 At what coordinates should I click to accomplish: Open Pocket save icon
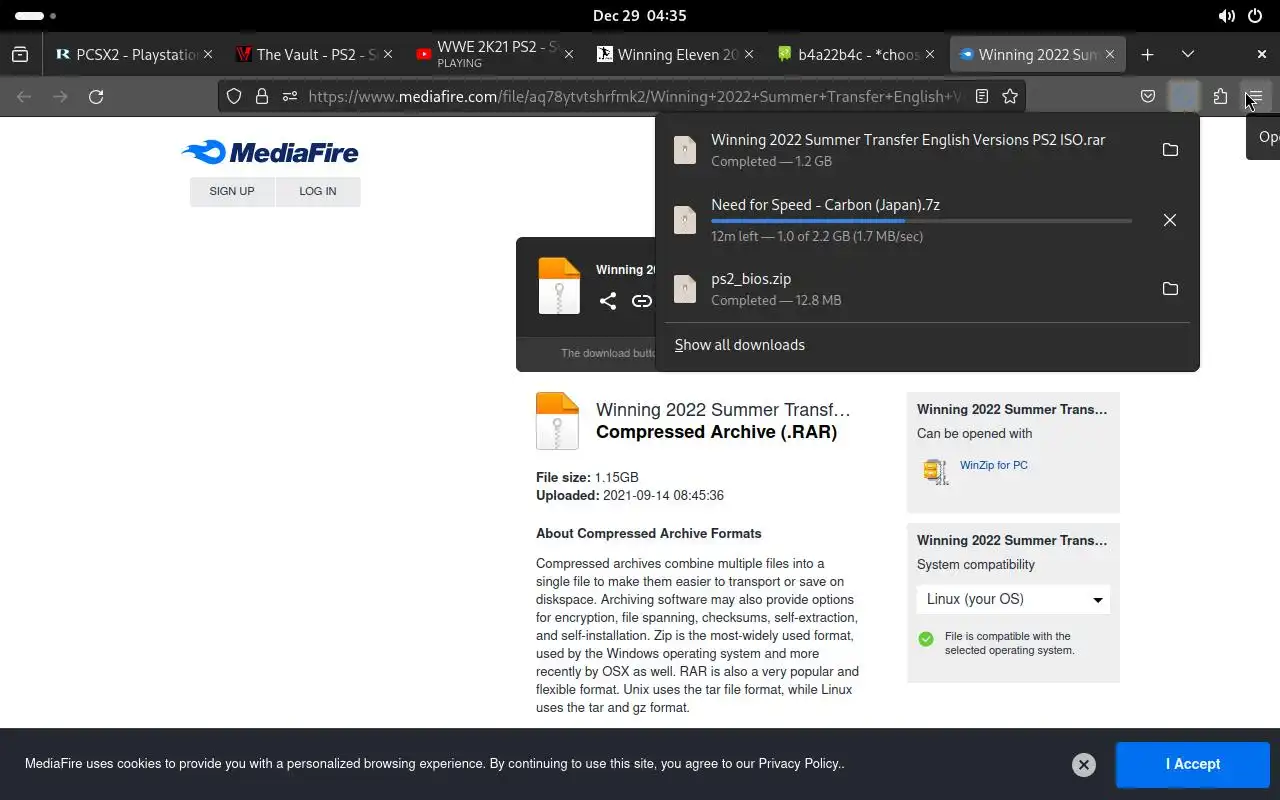click(1148, 97)
